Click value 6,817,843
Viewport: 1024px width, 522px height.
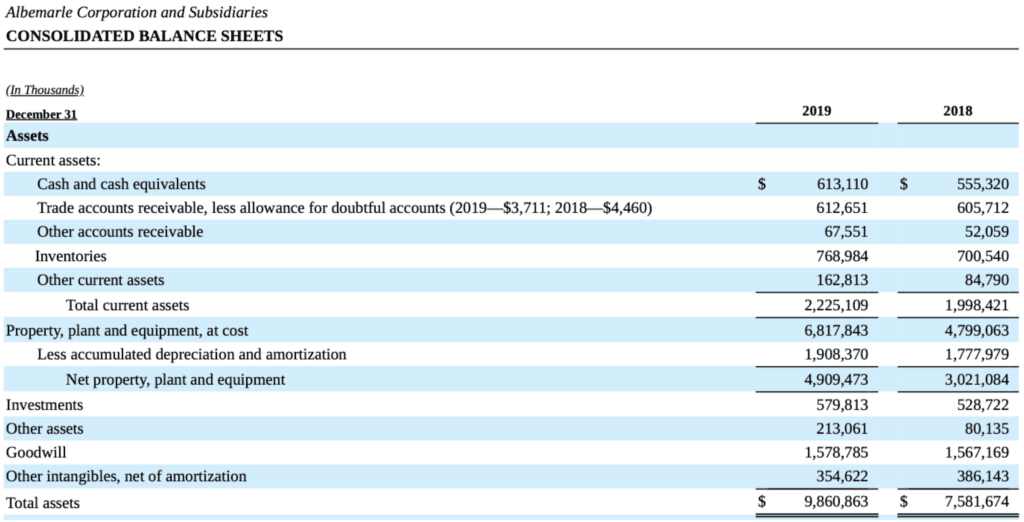click(836, 331)
